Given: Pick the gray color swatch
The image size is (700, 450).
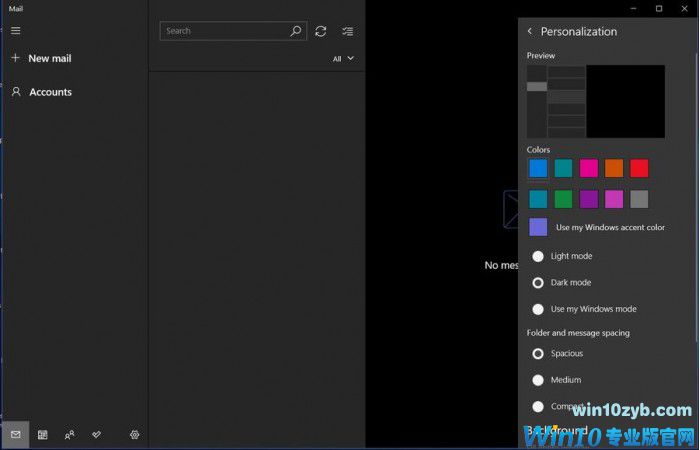Looking at the screenshot, I should coord(639,199).
